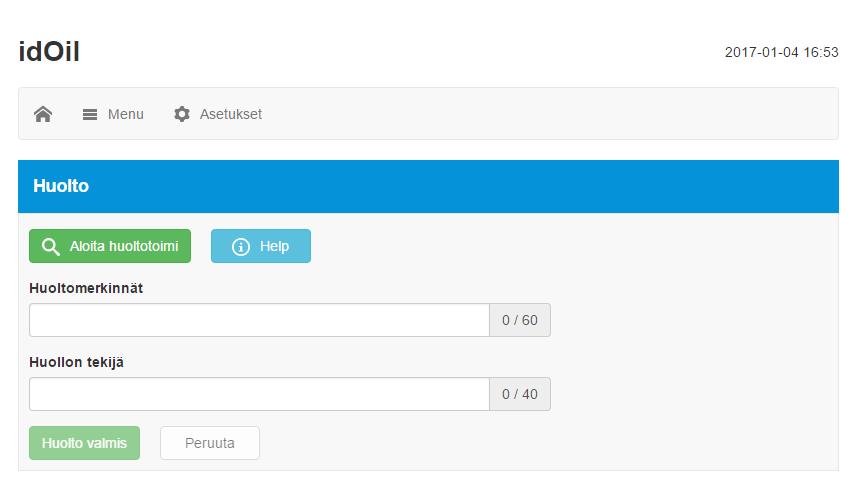Screen dimensions: 853x497
Task: Click the blue Huolto panel header
Action: (428, 187)
